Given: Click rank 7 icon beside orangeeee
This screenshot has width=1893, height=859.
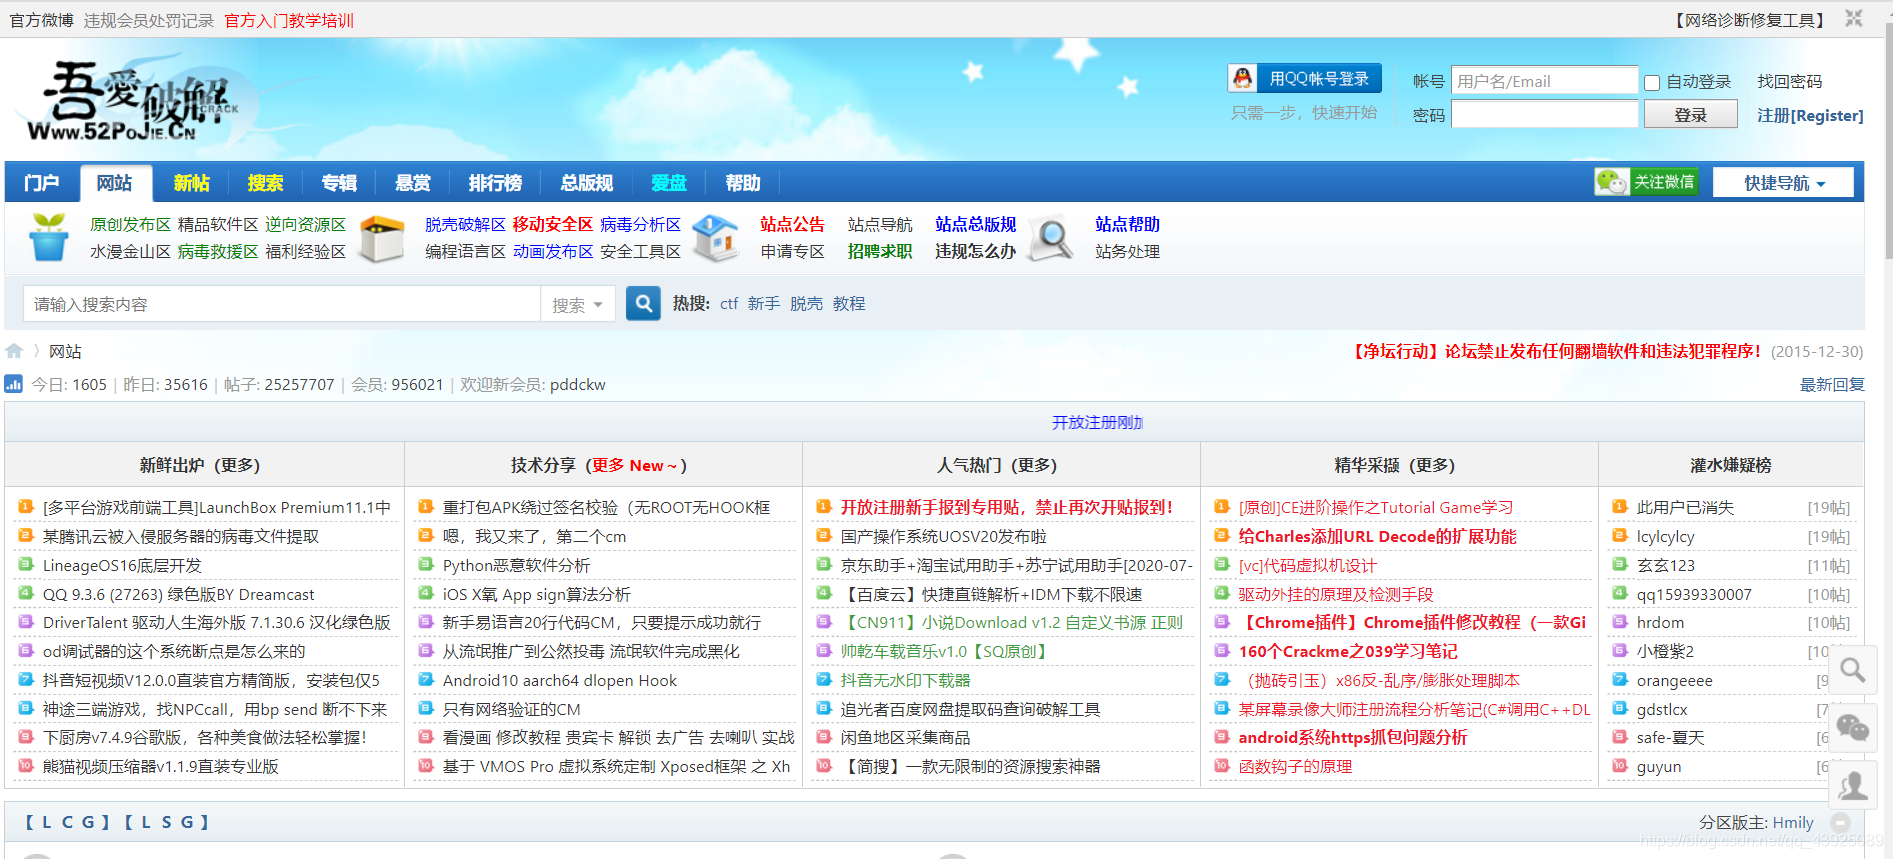Looking at the screenshot, I should coord(1620,680).
